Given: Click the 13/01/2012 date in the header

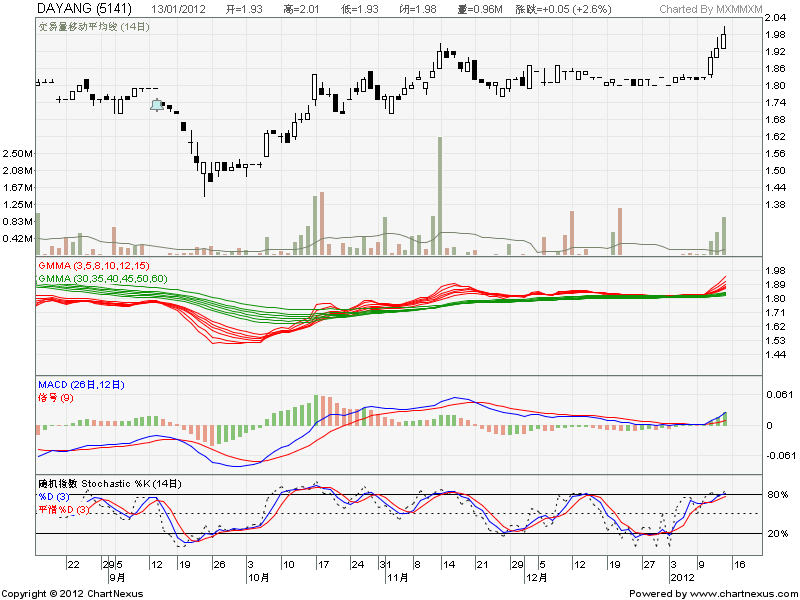Looking at the screenshot, I should click(180, 9).
